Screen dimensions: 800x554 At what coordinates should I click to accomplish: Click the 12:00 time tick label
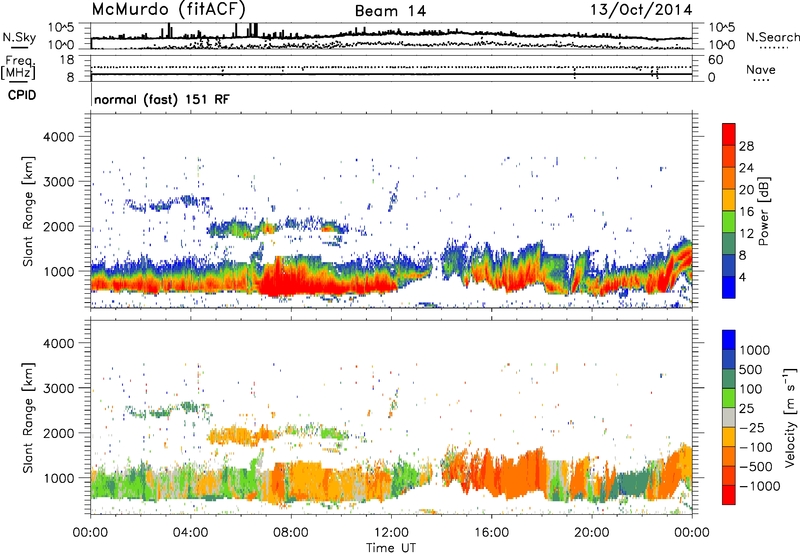(x=391, y=533)
